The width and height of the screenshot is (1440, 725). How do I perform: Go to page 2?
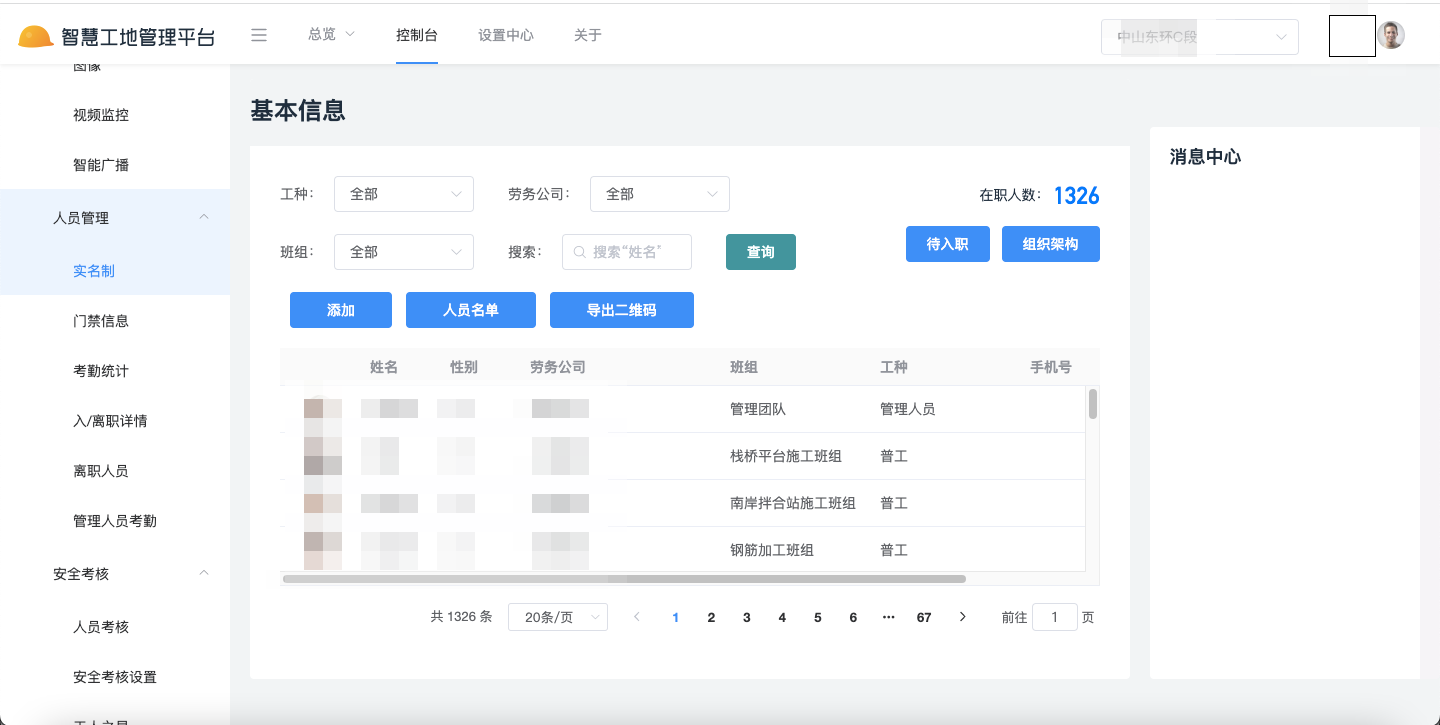tap(711, 617)
